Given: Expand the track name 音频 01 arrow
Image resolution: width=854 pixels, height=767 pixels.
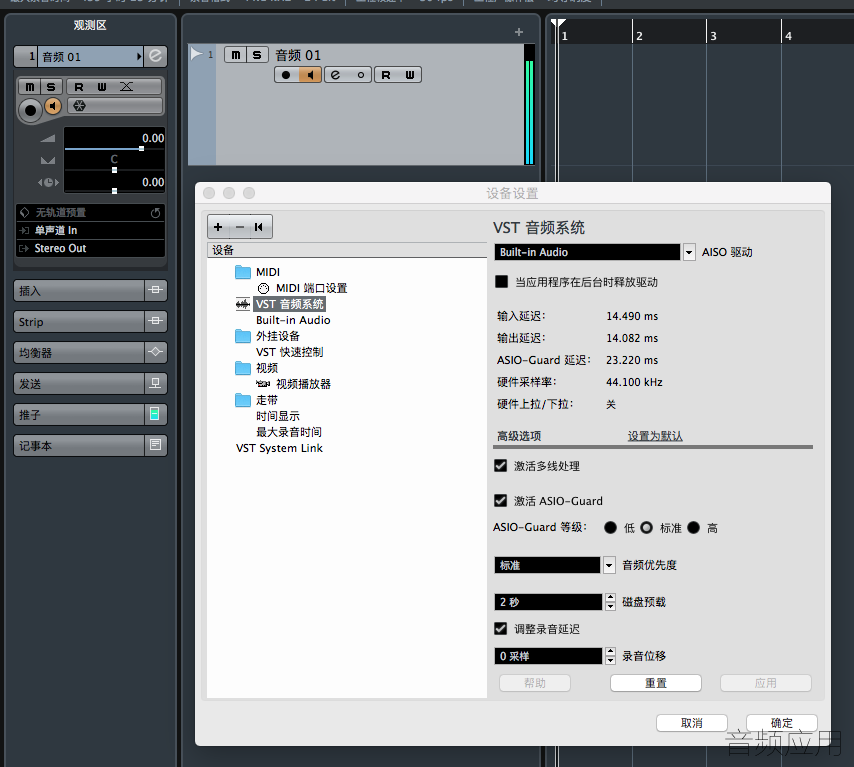Looking at the screenshot, I should [x=139, y=56].
